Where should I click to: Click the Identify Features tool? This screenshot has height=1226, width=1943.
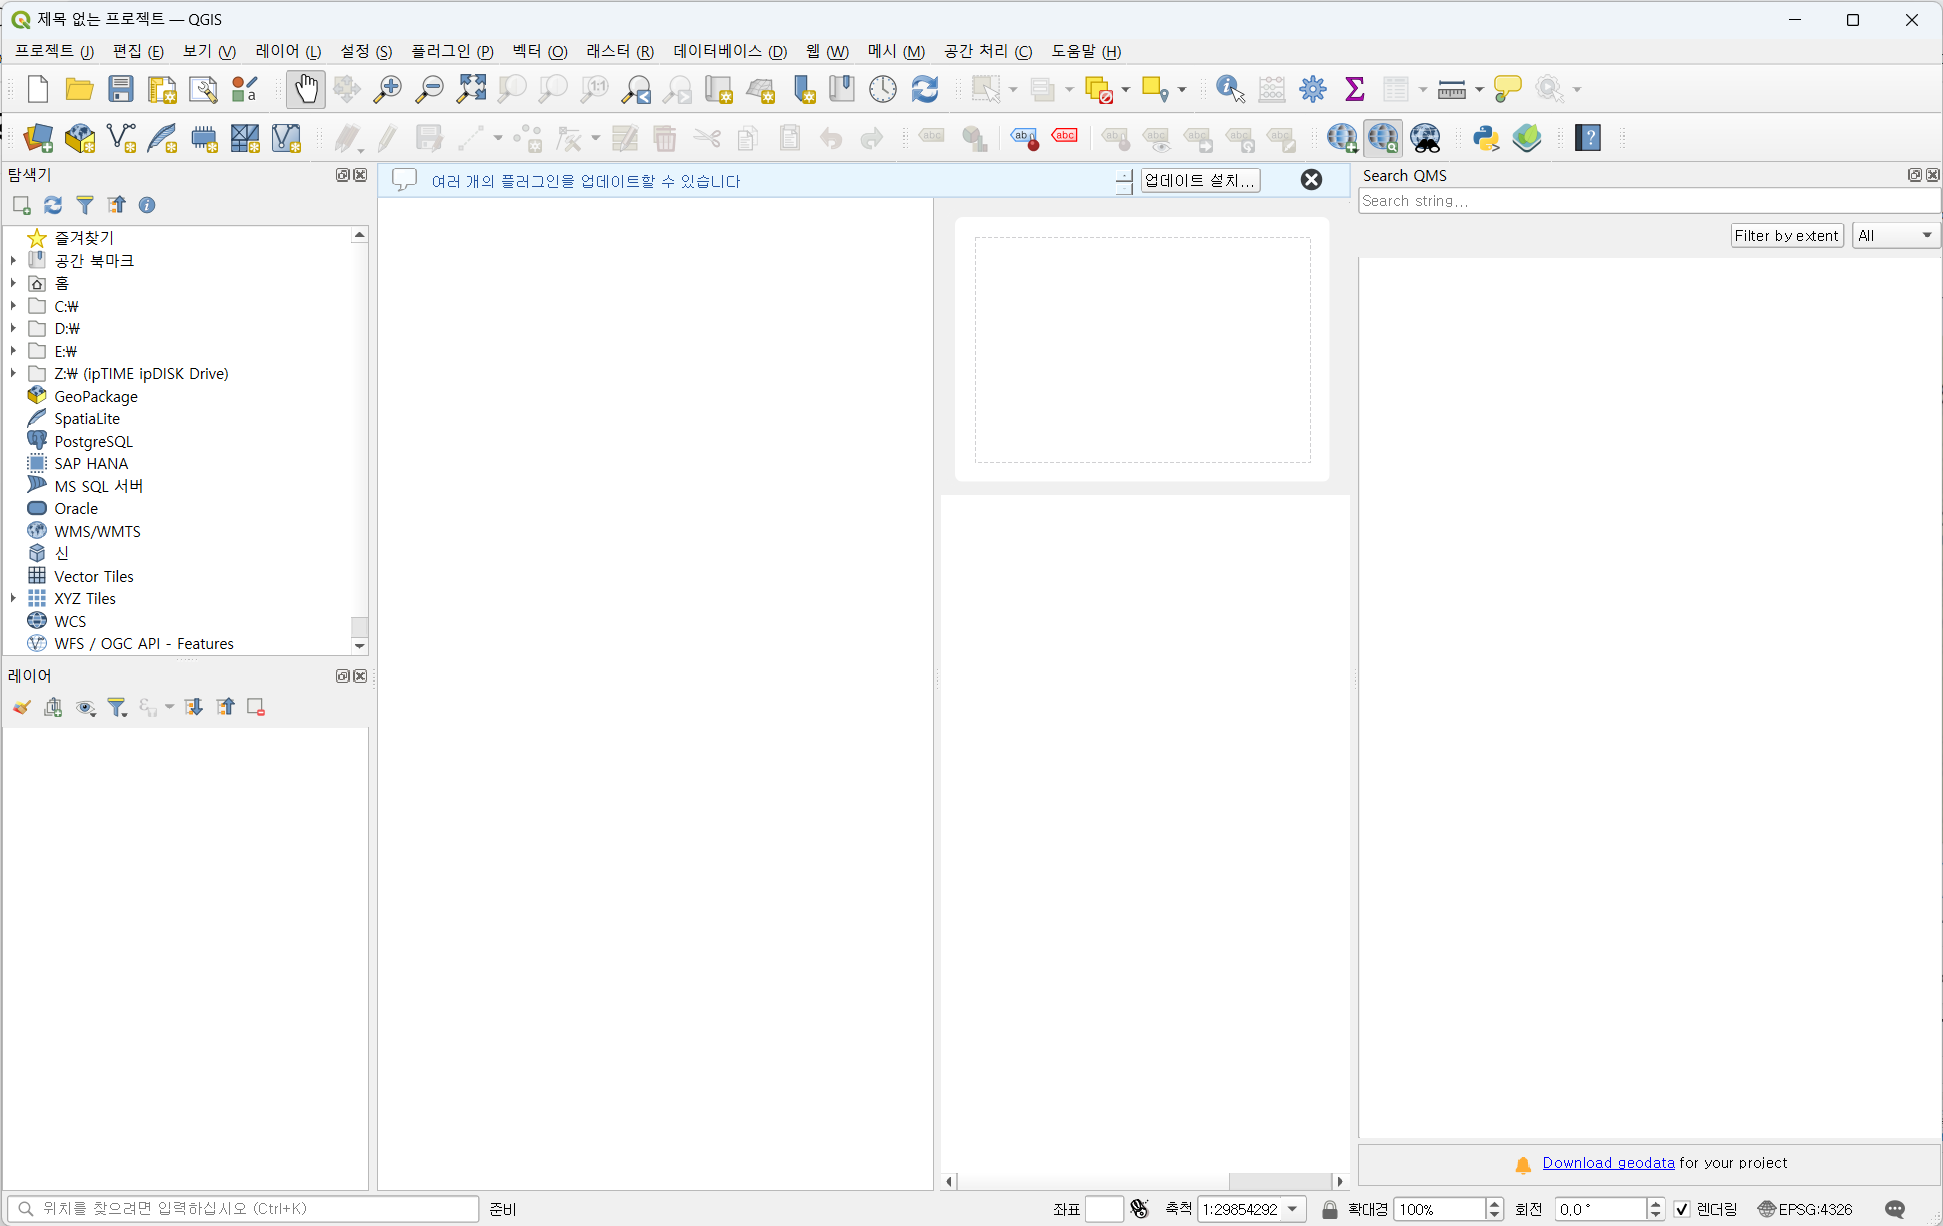[x=1229, y=89]
